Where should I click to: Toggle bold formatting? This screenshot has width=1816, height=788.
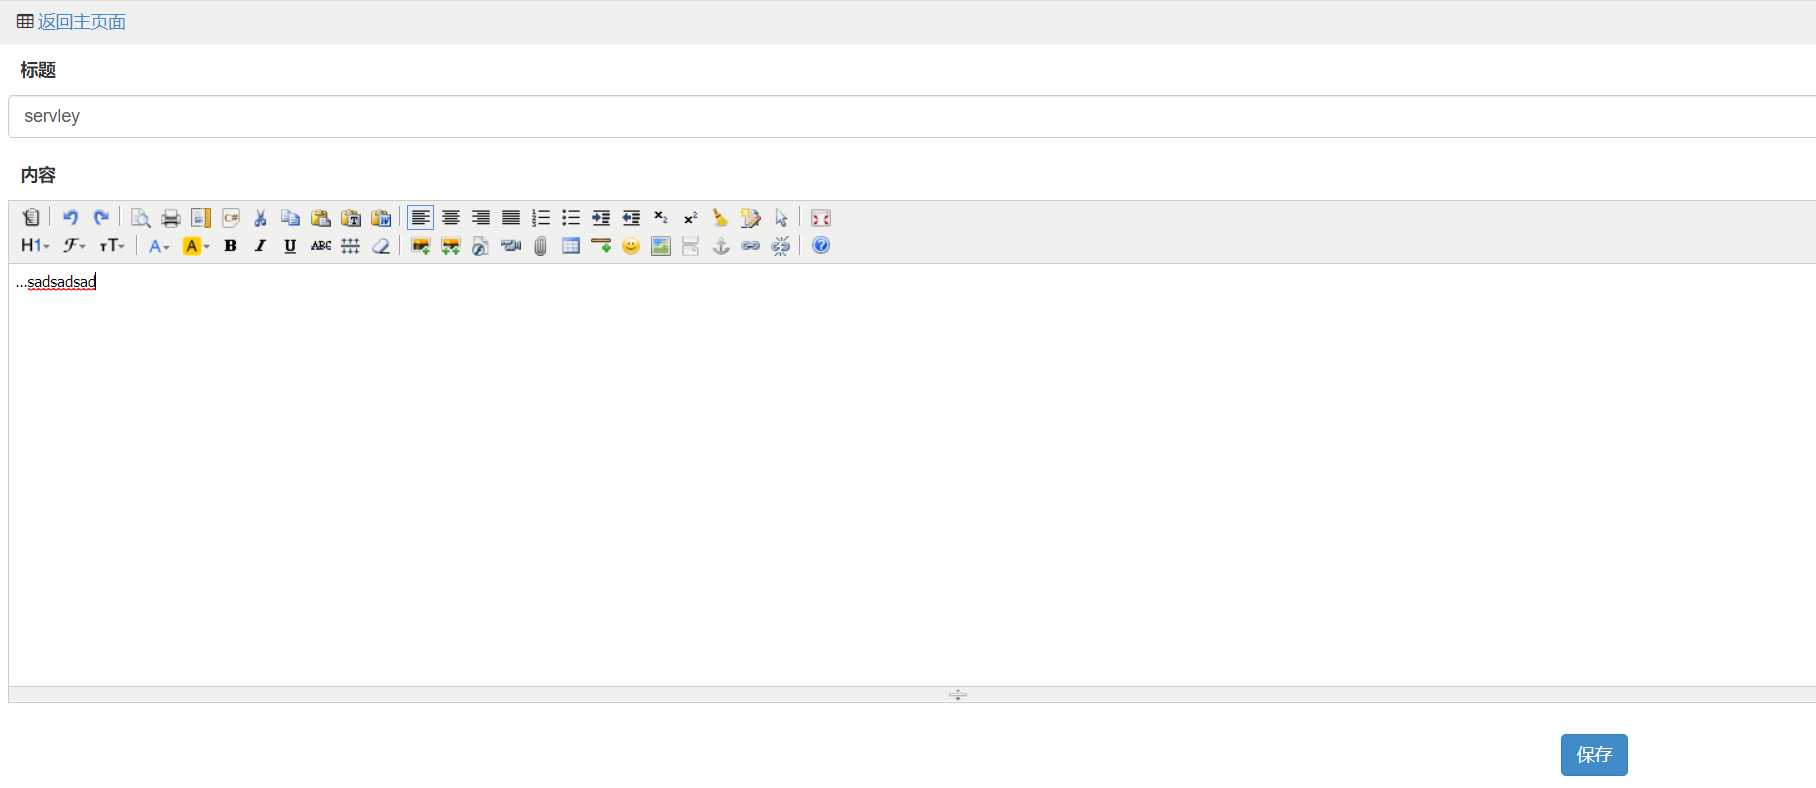click(231, 245)
